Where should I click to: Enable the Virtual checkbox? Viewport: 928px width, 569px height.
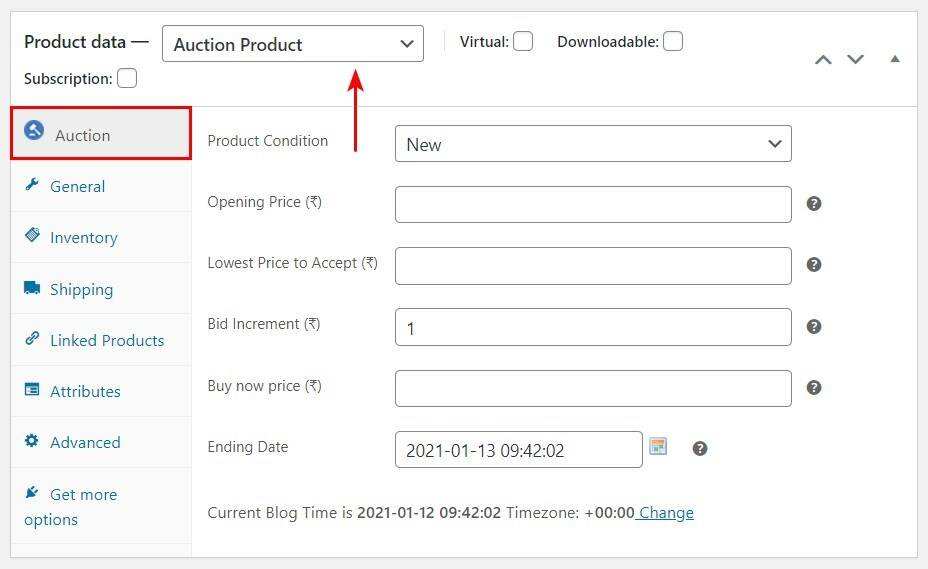[523, 42]
